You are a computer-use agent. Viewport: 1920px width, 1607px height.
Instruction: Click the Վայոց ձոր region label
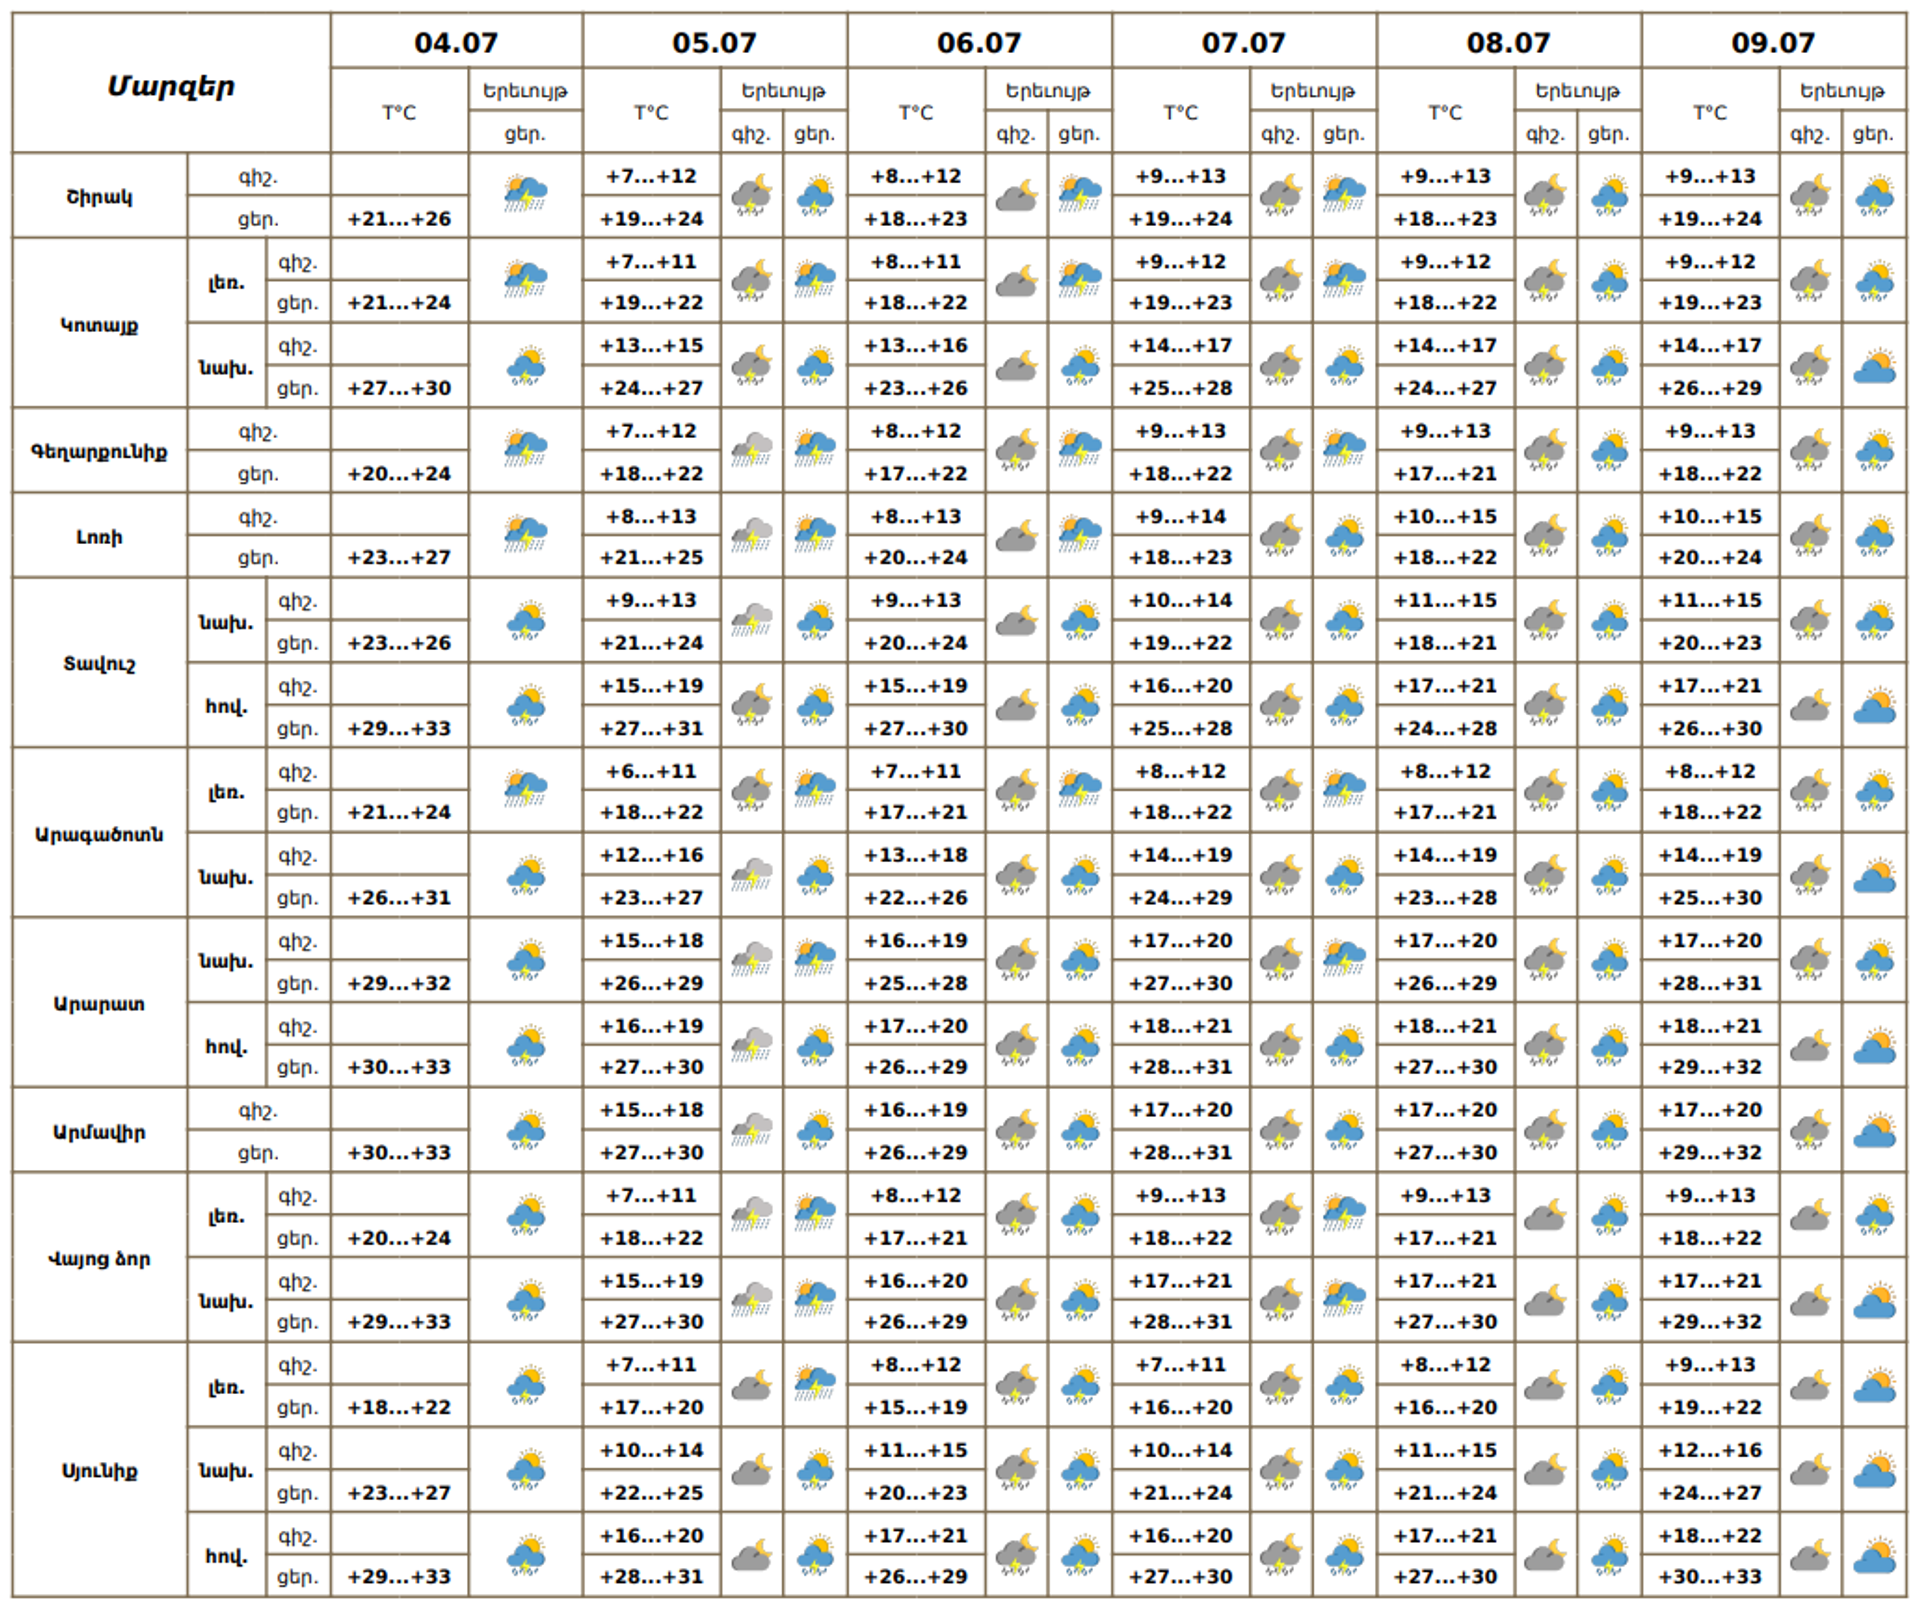coord(100,1258)
